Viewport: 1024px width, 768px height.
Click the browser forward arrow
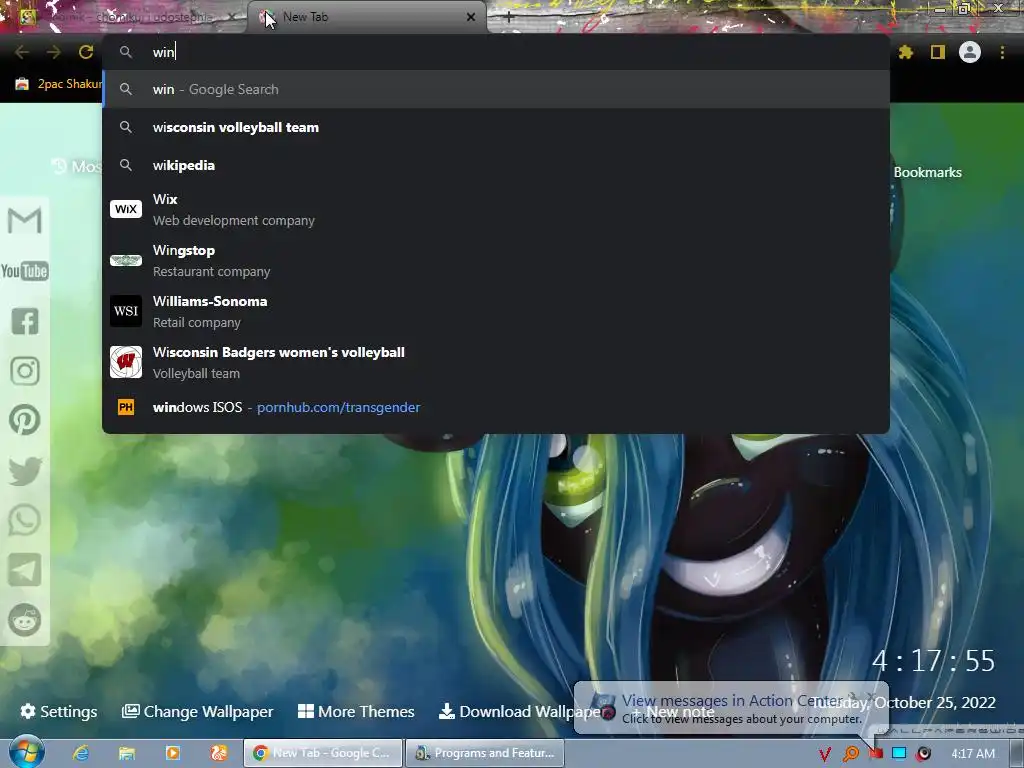point(54,52)
